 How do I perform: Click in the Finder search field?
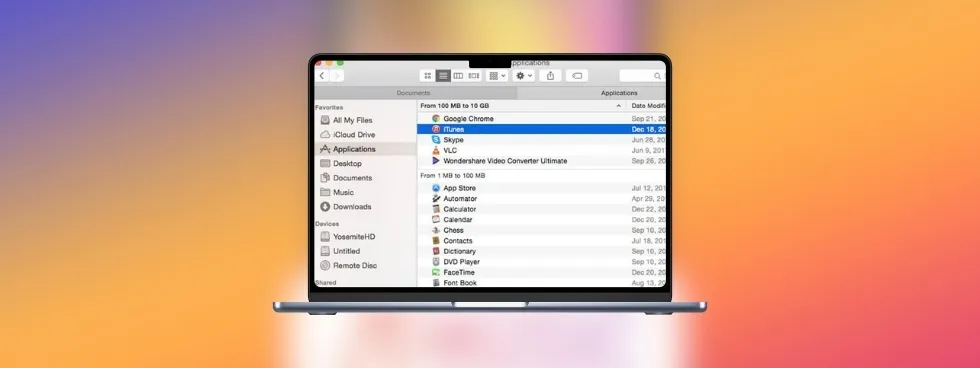(642, 76)
